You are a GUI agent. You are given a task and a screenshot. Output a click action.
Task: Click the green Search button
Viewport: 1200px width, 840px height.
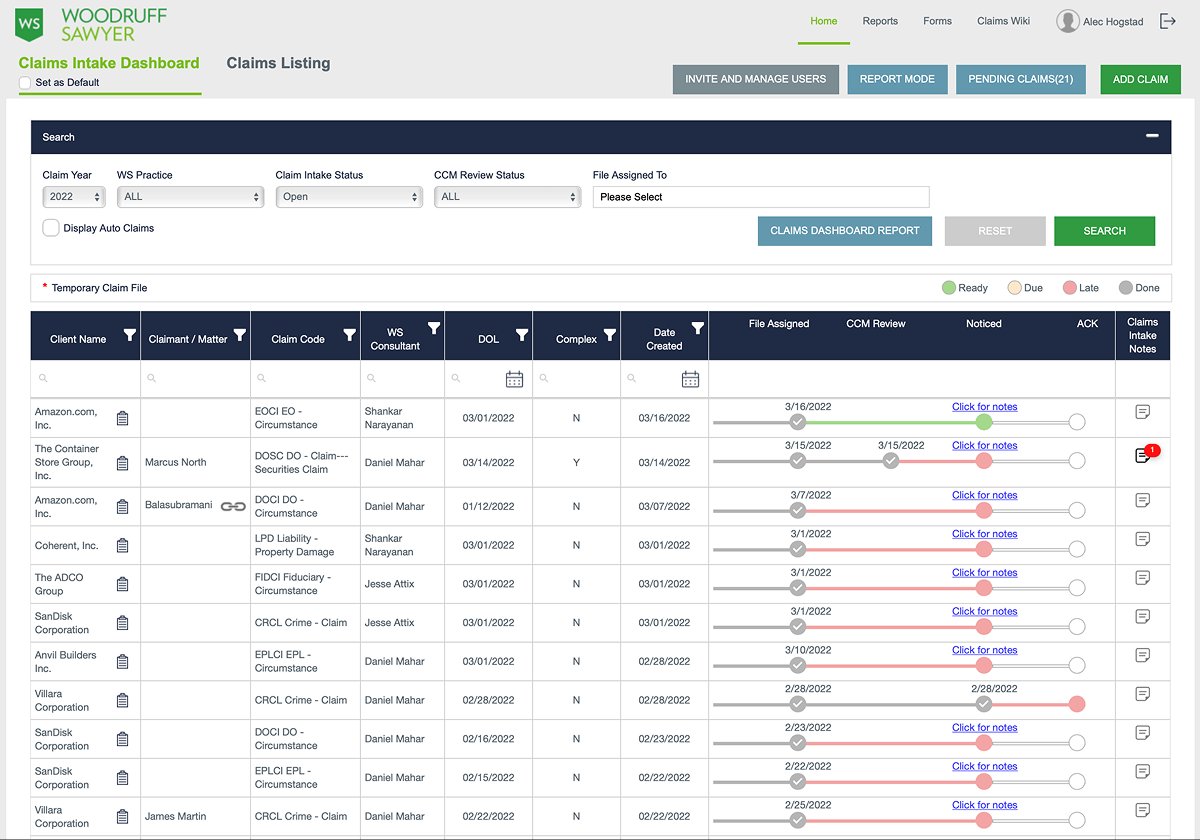[x=1104, y=231]
